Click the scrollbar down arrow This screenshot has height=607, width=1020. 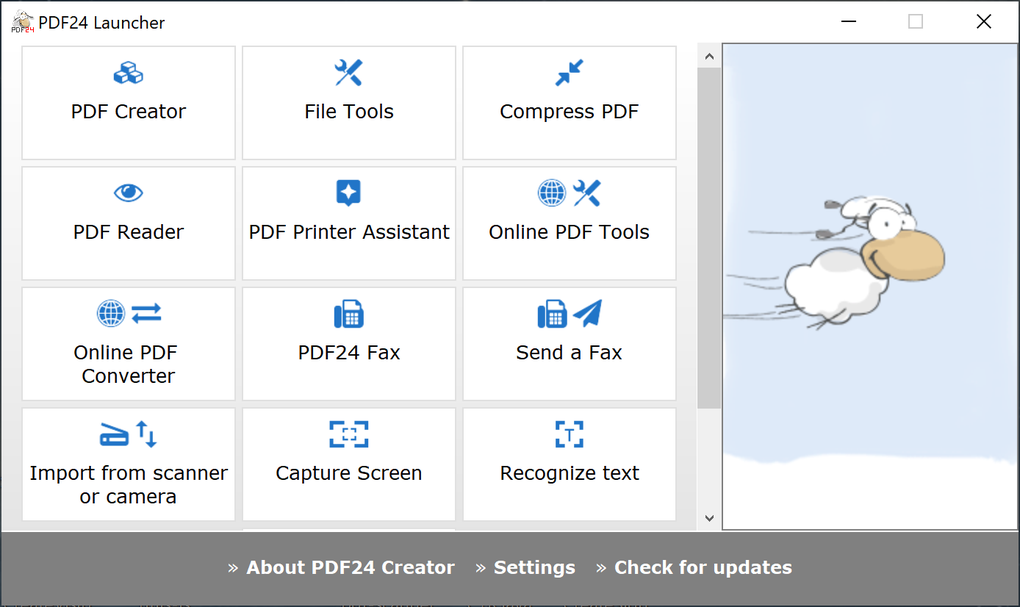709,518
